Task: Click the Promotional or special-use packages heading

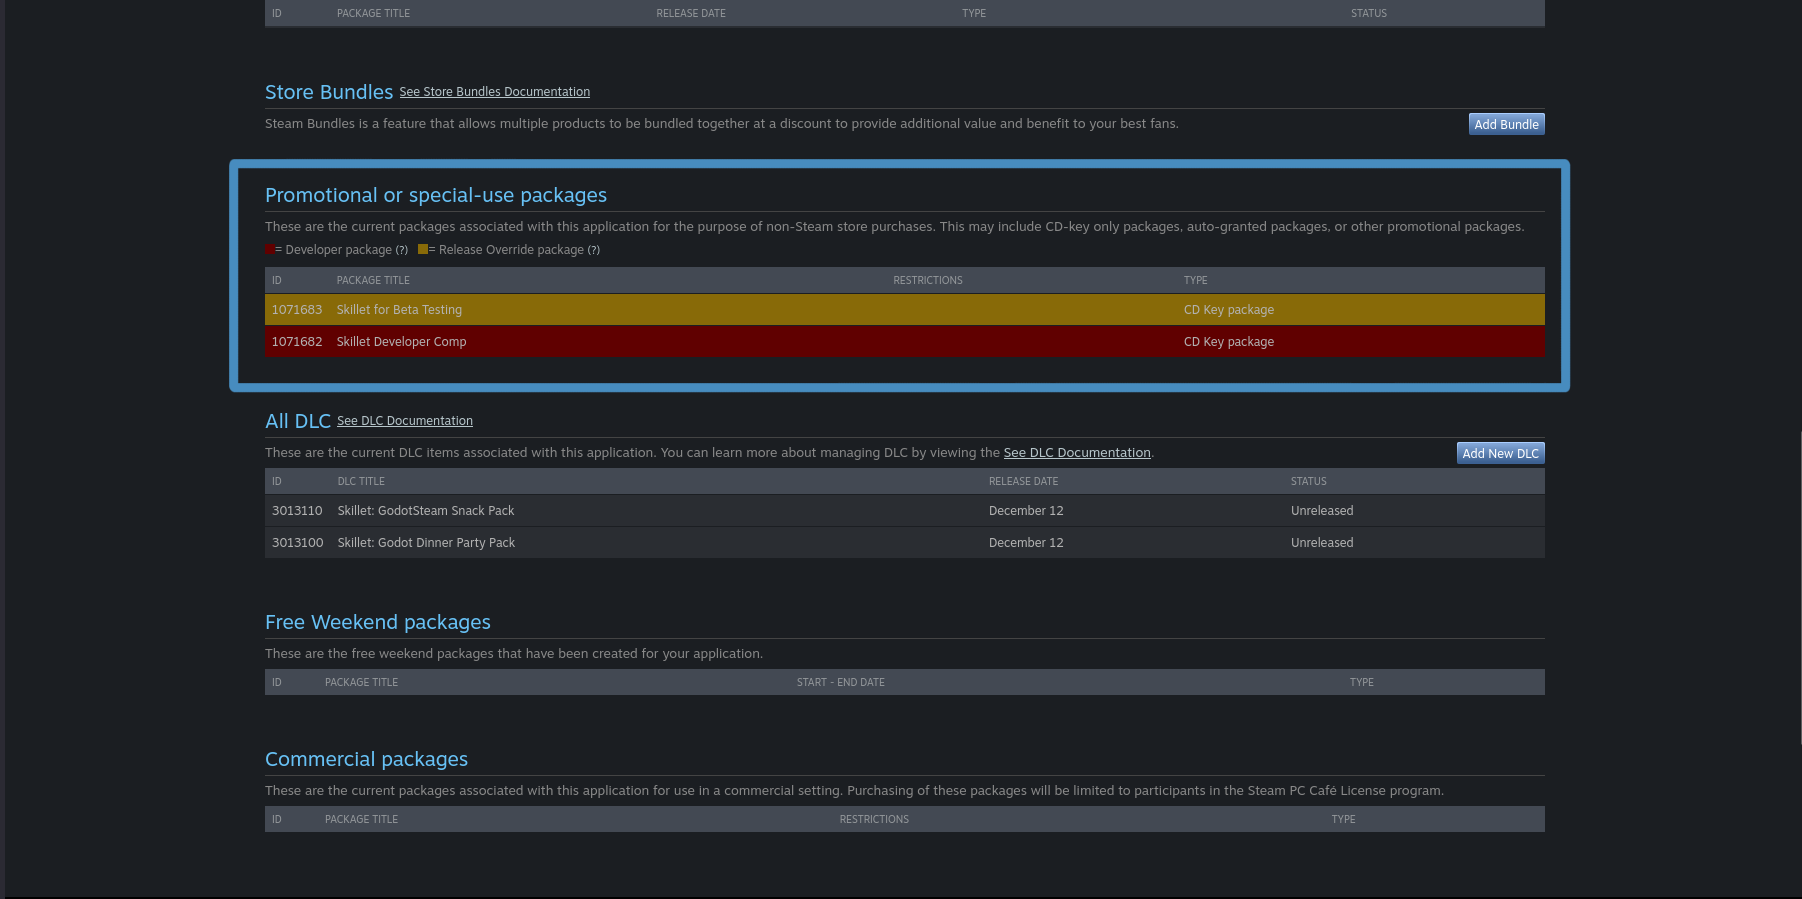Action: coord(436,195)
